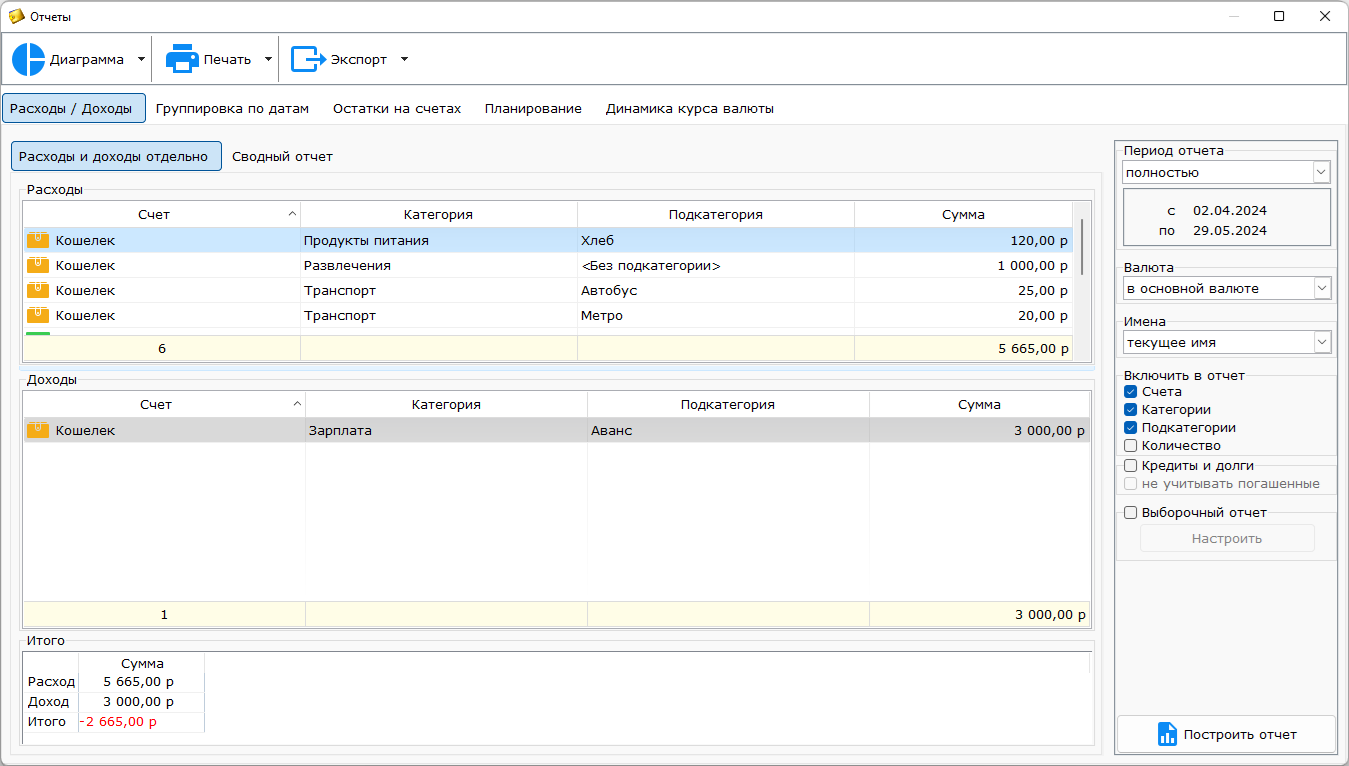The image size is (1349, 766).
Task: Select the Развлечения category cell
Action: point(439,265)
